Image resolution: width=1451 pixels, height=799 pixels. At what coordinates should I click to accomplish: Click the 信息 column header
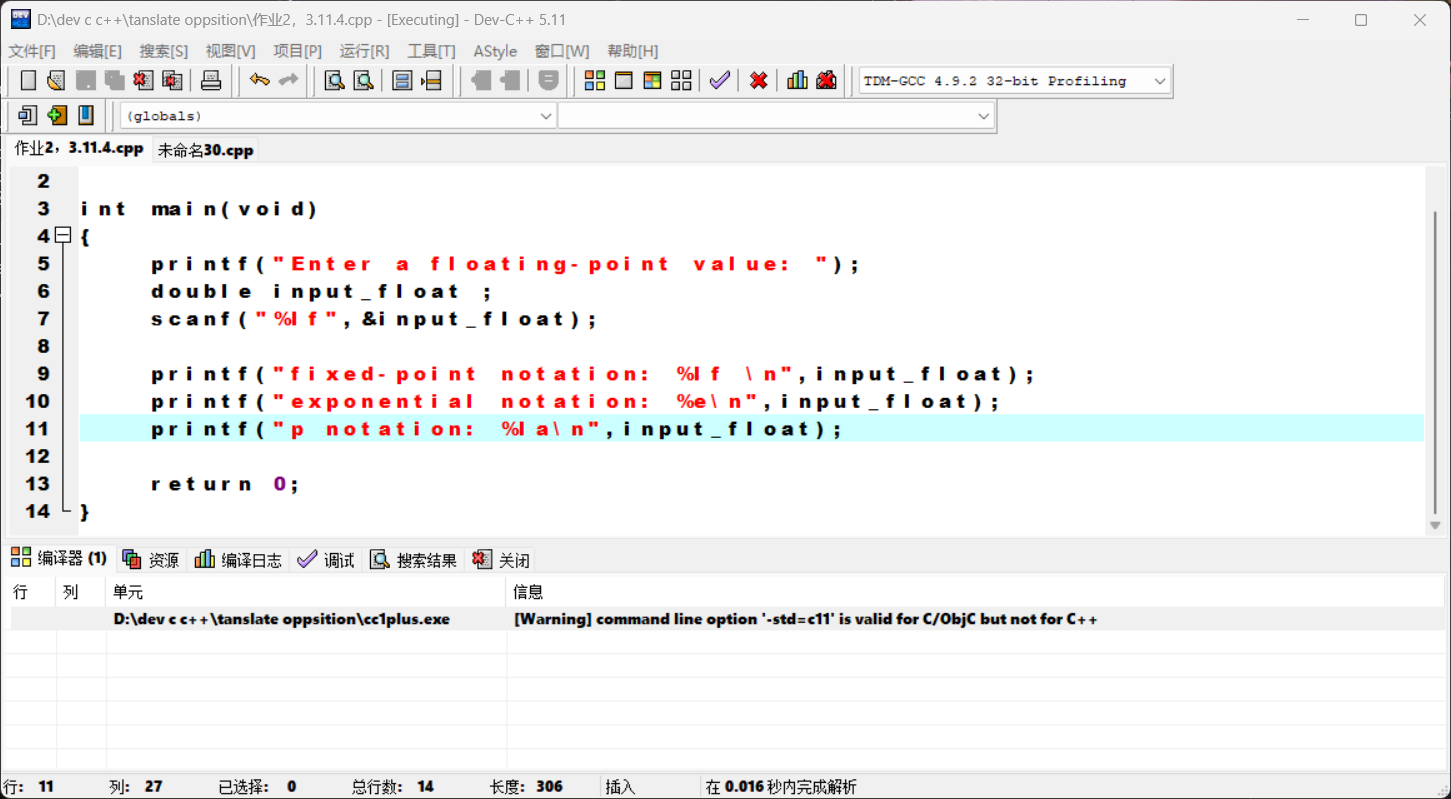(x=975, y=592)
